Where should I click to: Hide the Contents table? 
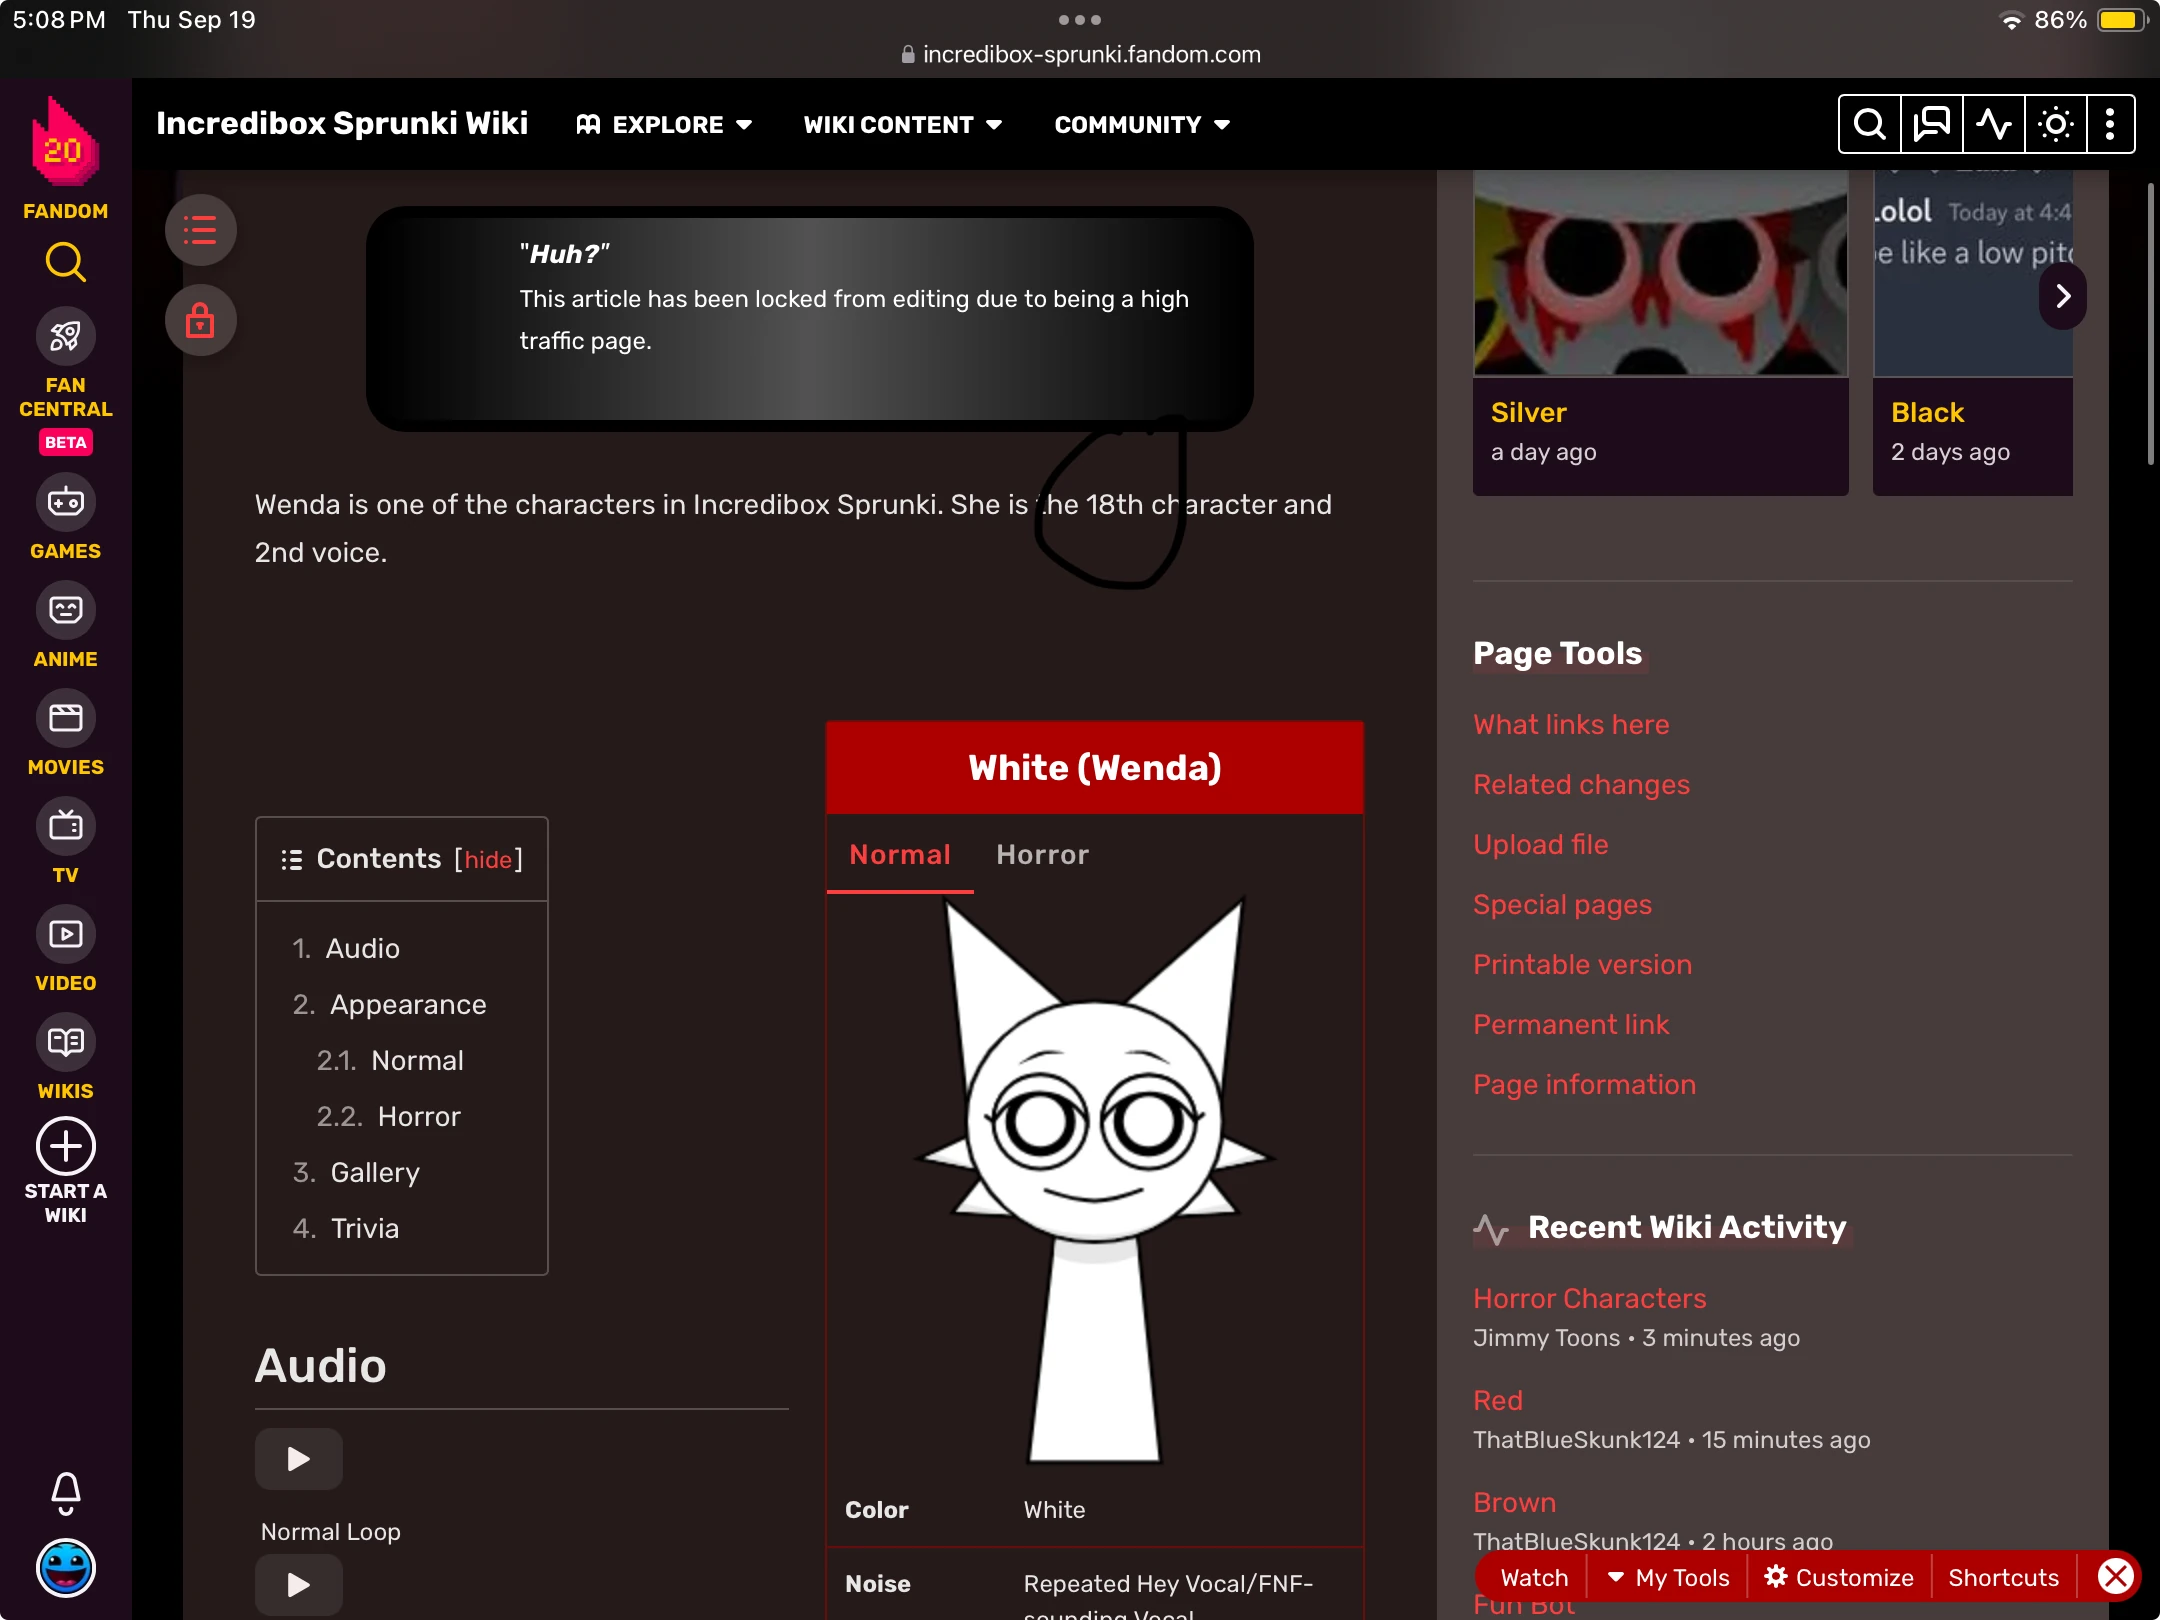tap(488, 860)
